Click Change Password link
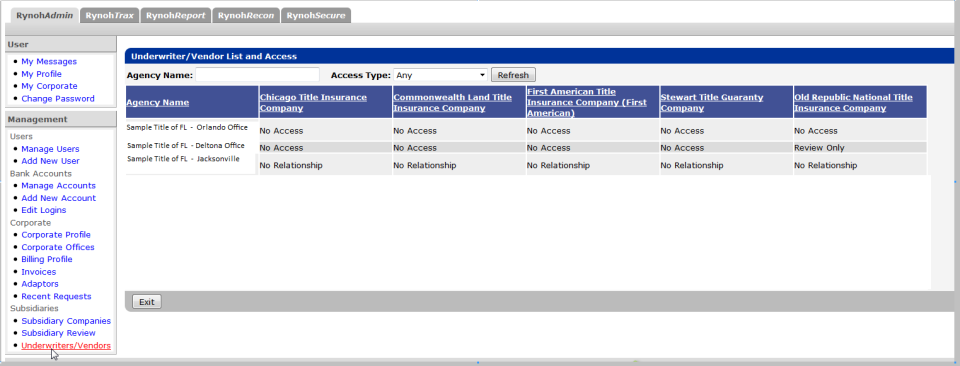This screenshot has width=960, height=366. click(58, 99)
